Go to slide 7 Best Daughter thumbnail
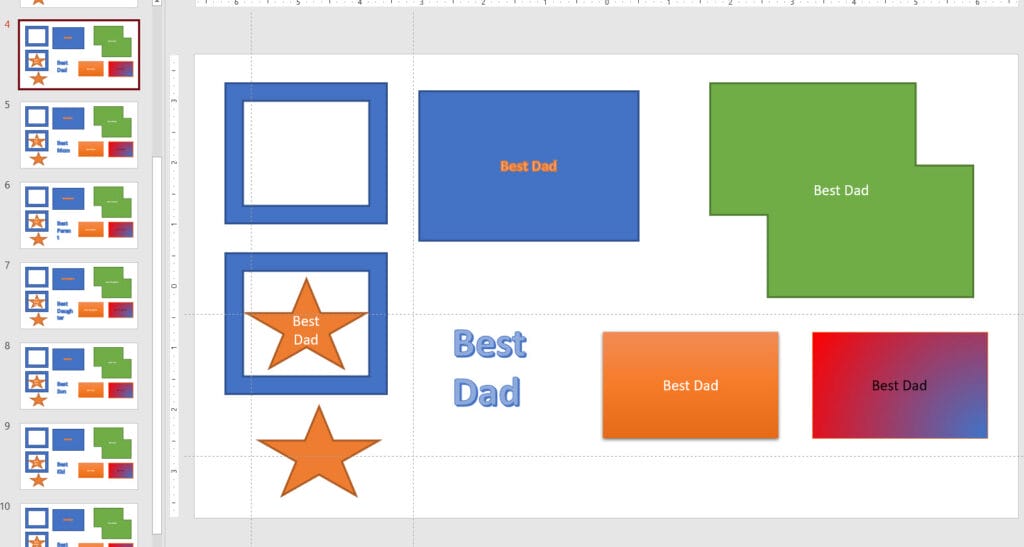The image size is (1024, 547). [x=79, y=296]
